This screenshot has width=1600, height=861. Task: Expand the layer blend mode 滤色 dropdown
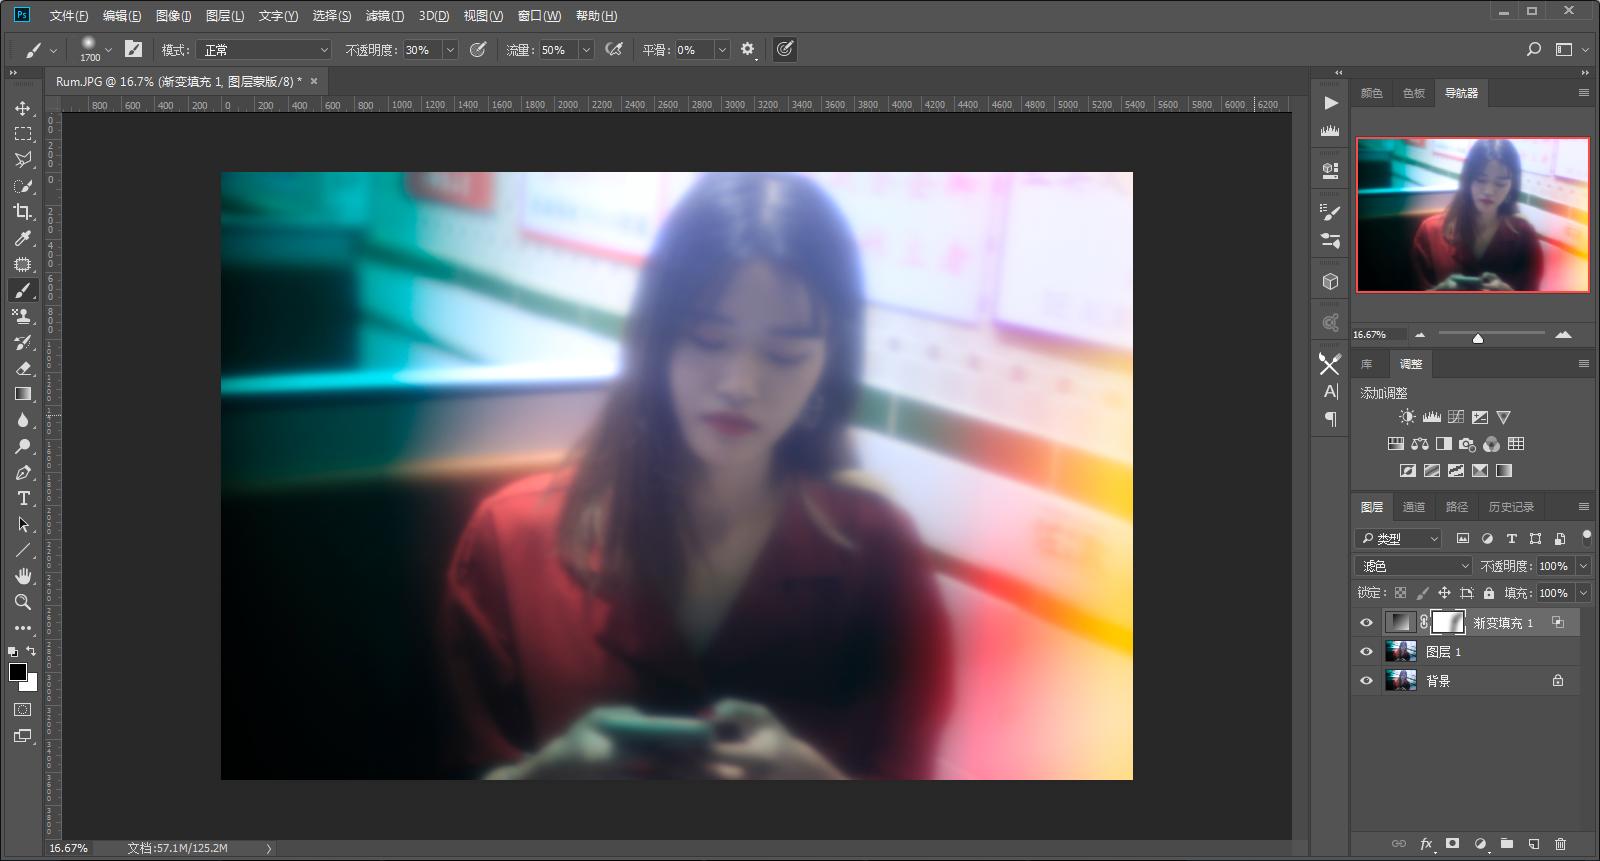[x=1414, y=566]
